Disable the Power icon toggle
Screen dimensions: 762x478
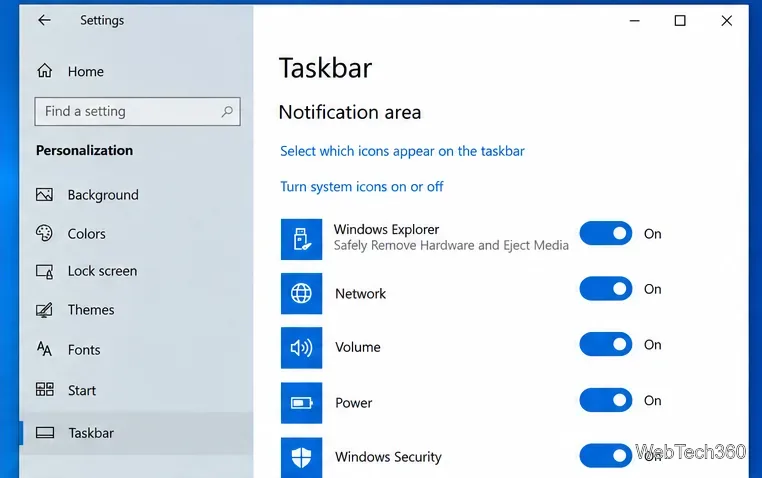click(606, 400)
